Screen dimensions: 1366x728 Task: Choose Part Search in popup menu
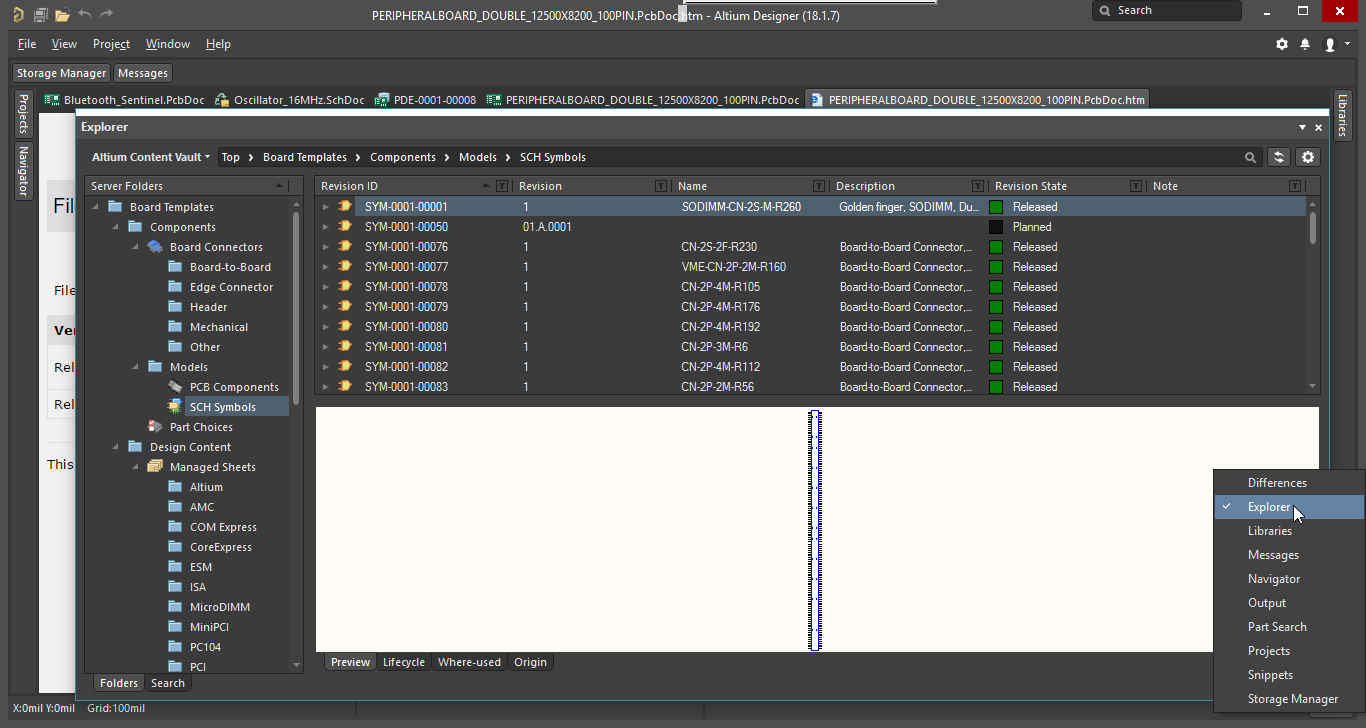(x=1289, y=627)
